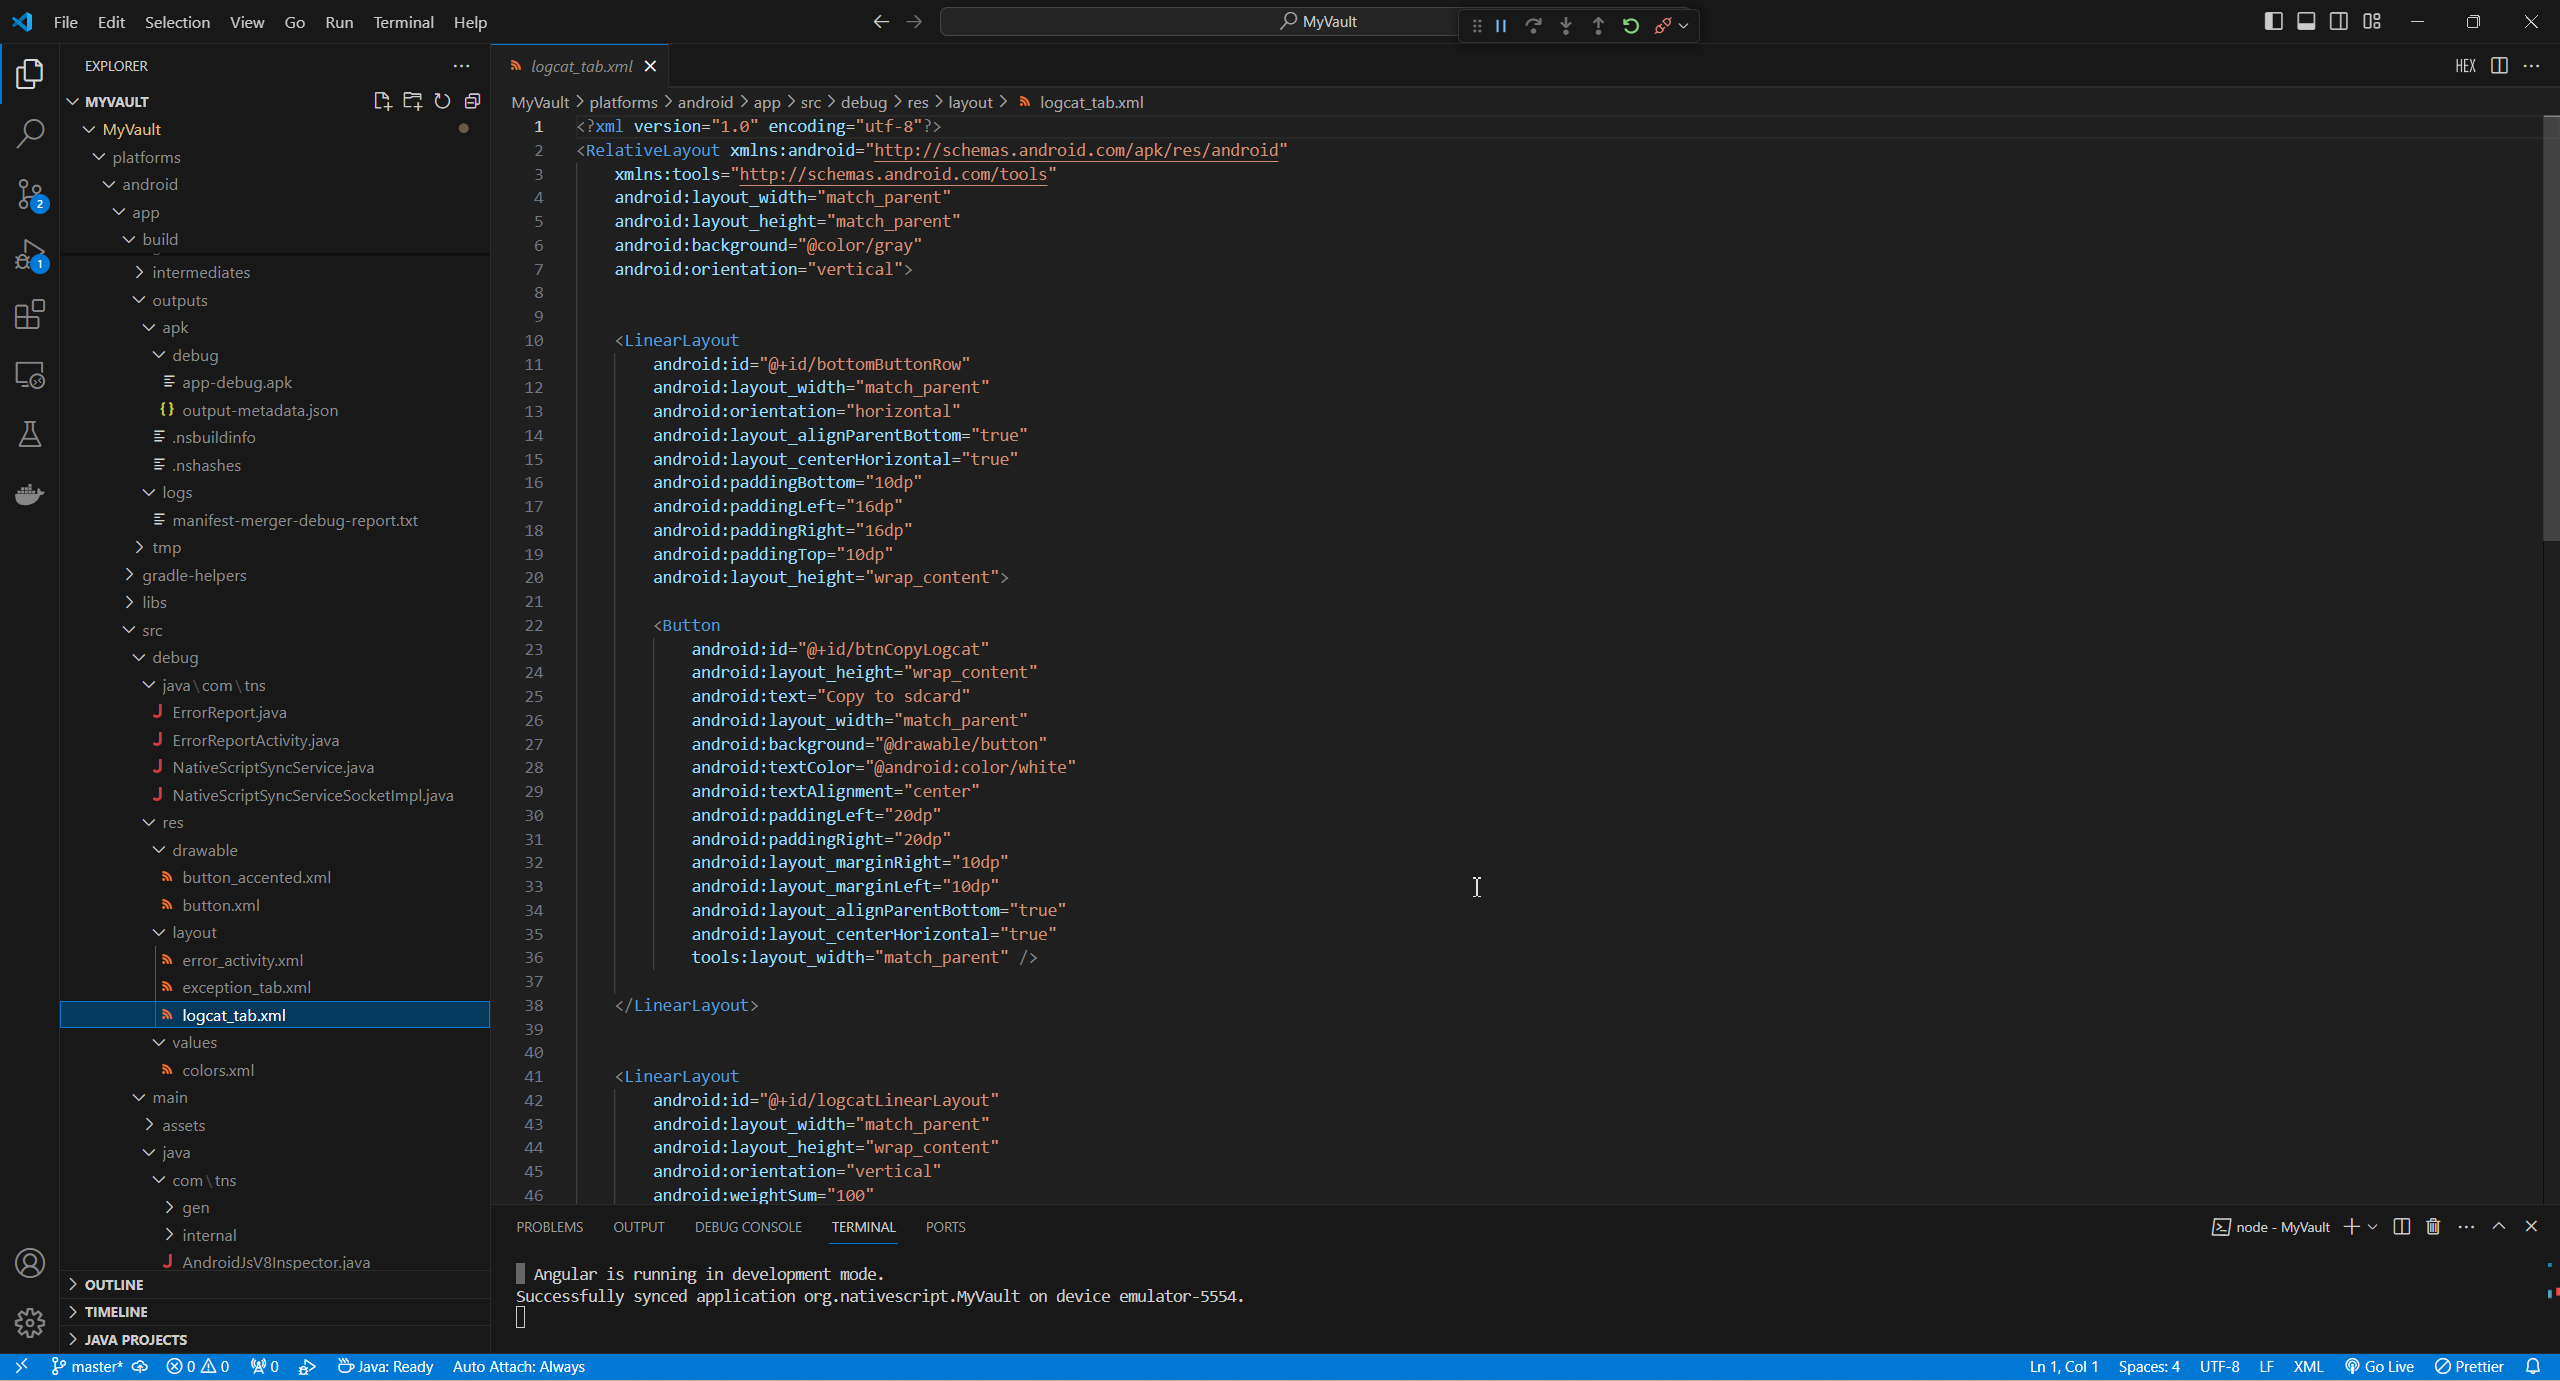This screenshot has width=2560, height=1381.
Task: Toggle the bottom panel layout button
Action: tap(2306, 21)
